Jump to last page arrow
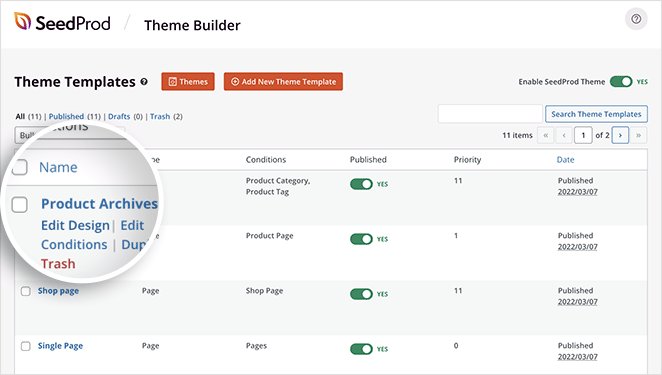The width and height of the screenshot is (662, 375). click(x=638, y=135)
